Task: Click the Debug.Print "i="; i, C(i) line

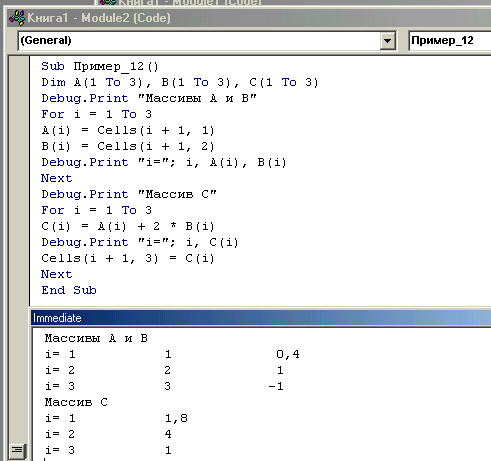Action: (140, 243)
